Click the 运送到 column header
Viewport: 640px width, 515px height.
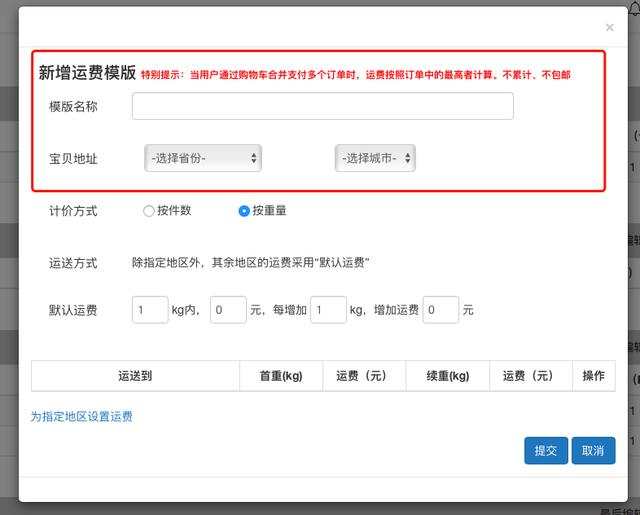(135, 376)
